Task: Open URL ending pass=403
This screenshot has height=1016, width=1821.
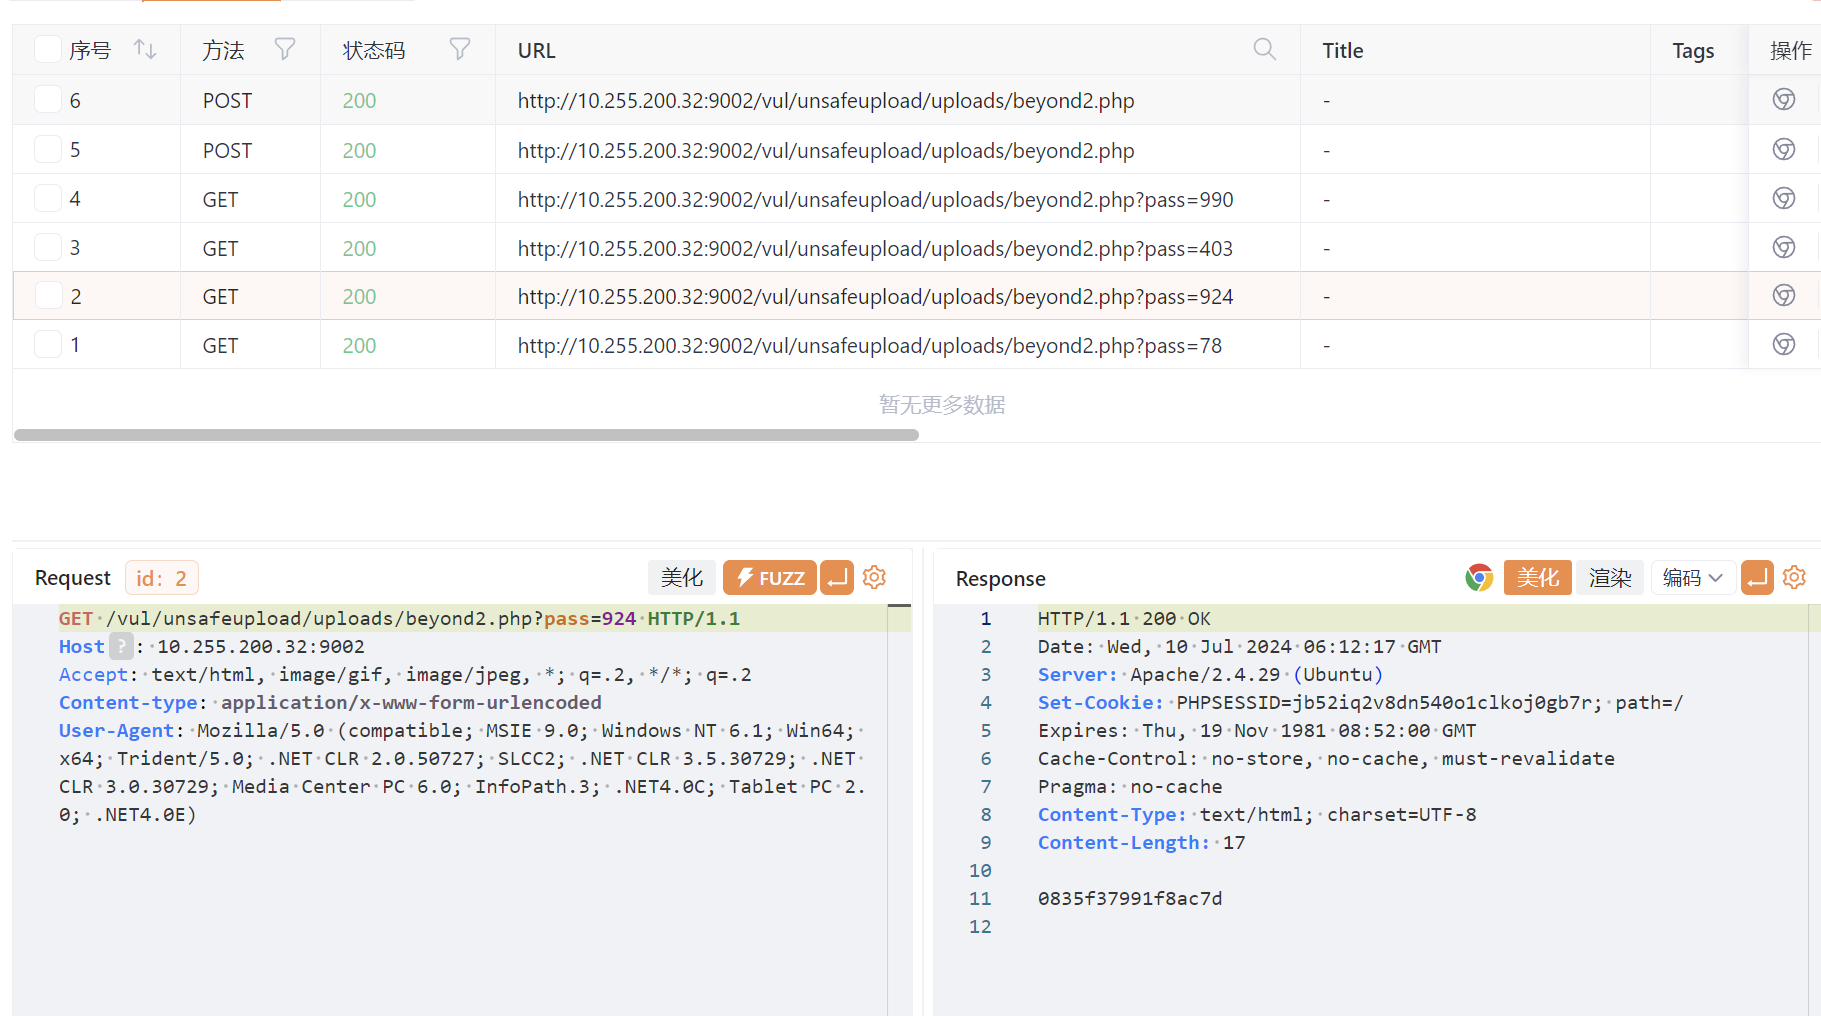Action: [x=875, y=248]
